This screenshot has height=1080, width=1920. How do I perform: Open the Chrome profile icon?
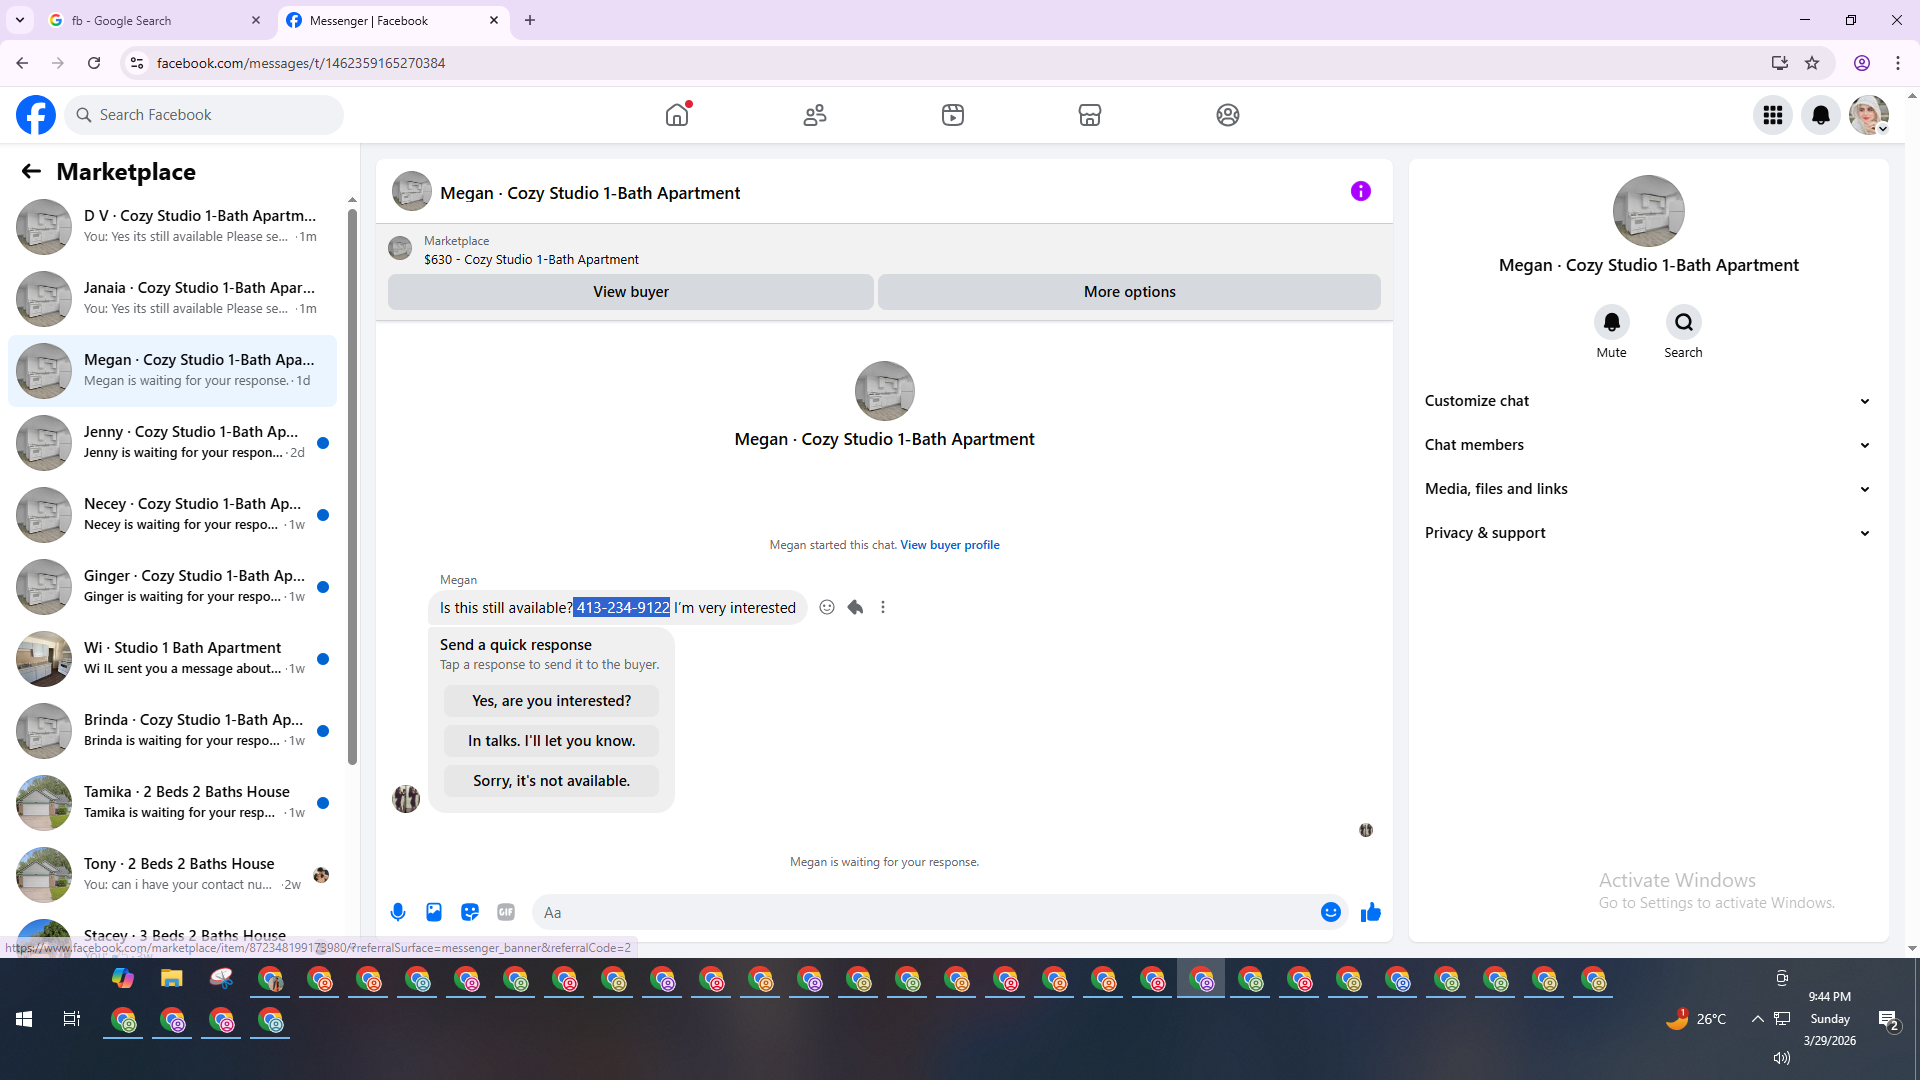click(1862, 63)
